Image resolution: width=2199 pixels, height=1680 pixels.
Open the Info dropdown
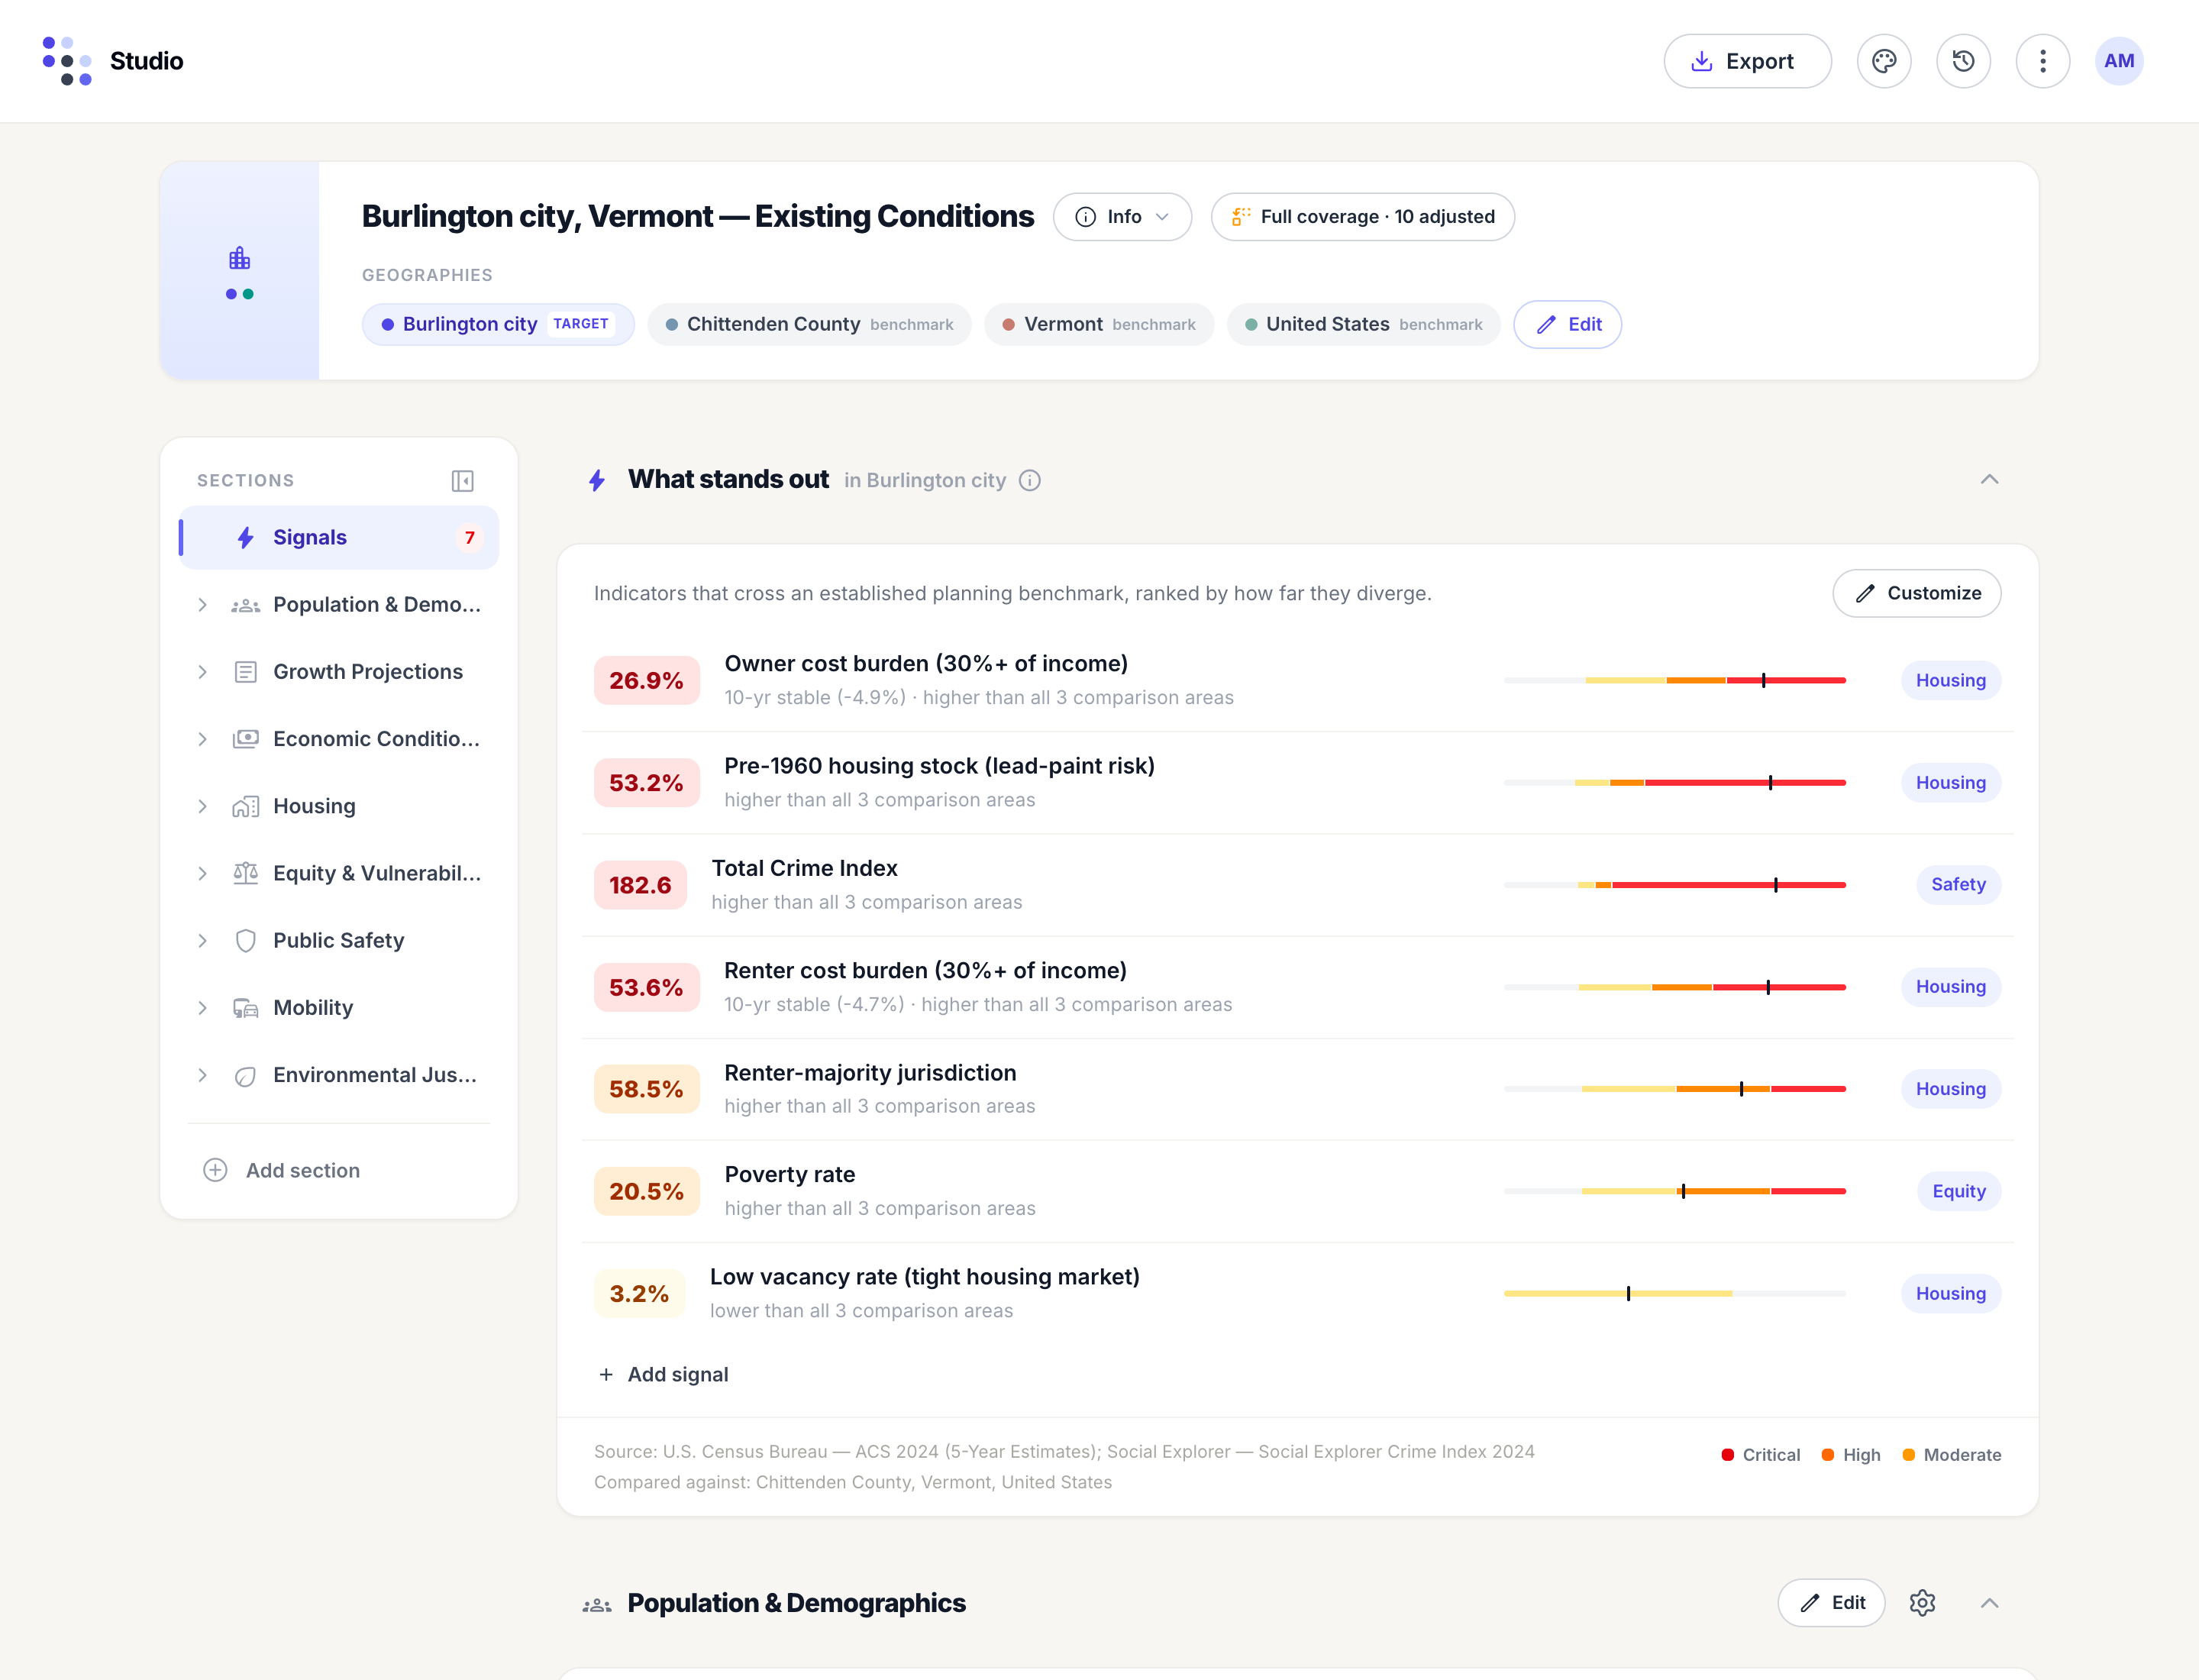point(1122,217)
